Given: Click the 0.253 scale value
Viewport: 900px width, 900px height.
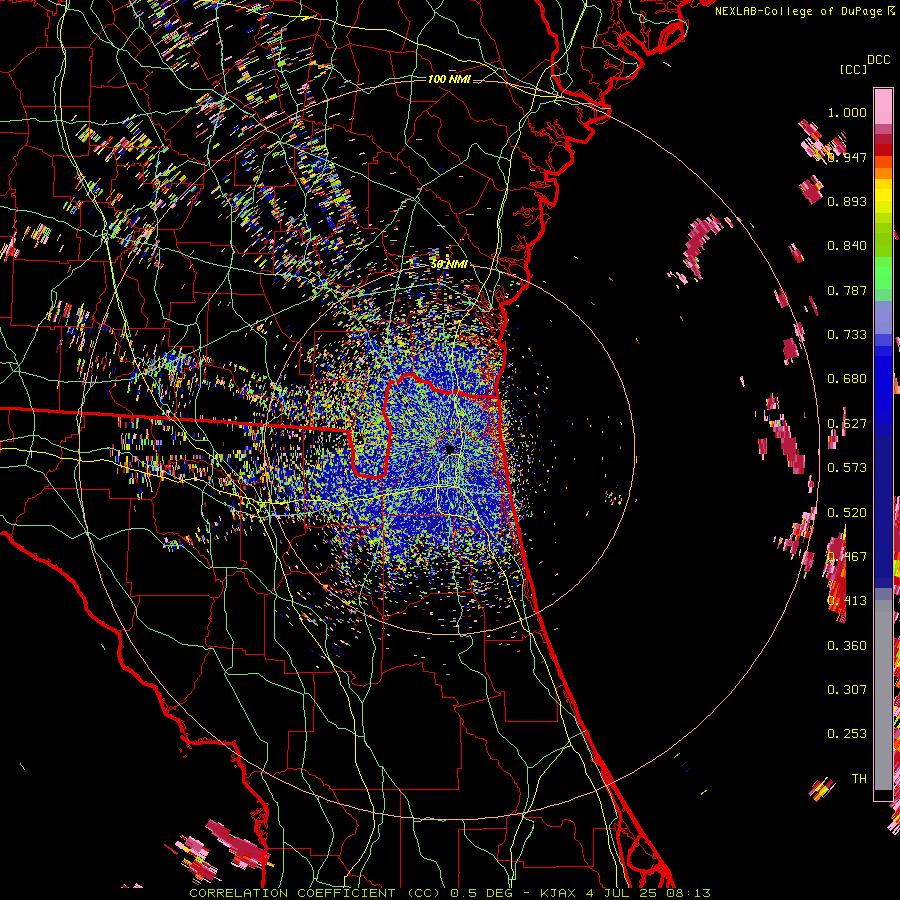Looking at the screenshot, I should (x=847, y=734).
